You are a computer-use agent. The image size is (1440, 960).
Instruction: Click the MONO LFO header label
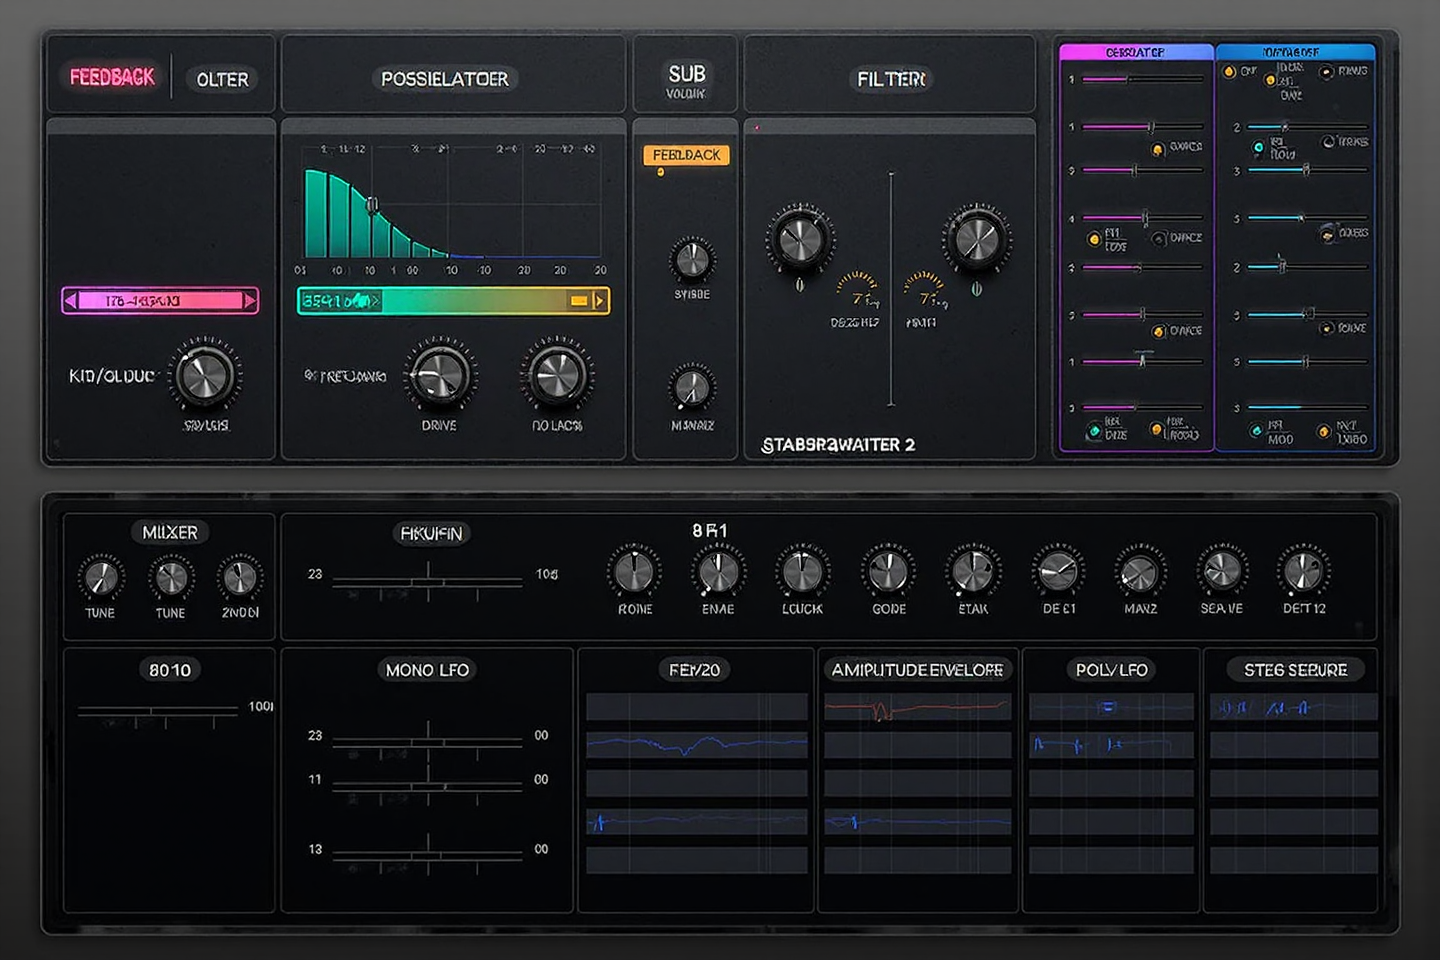427,670
